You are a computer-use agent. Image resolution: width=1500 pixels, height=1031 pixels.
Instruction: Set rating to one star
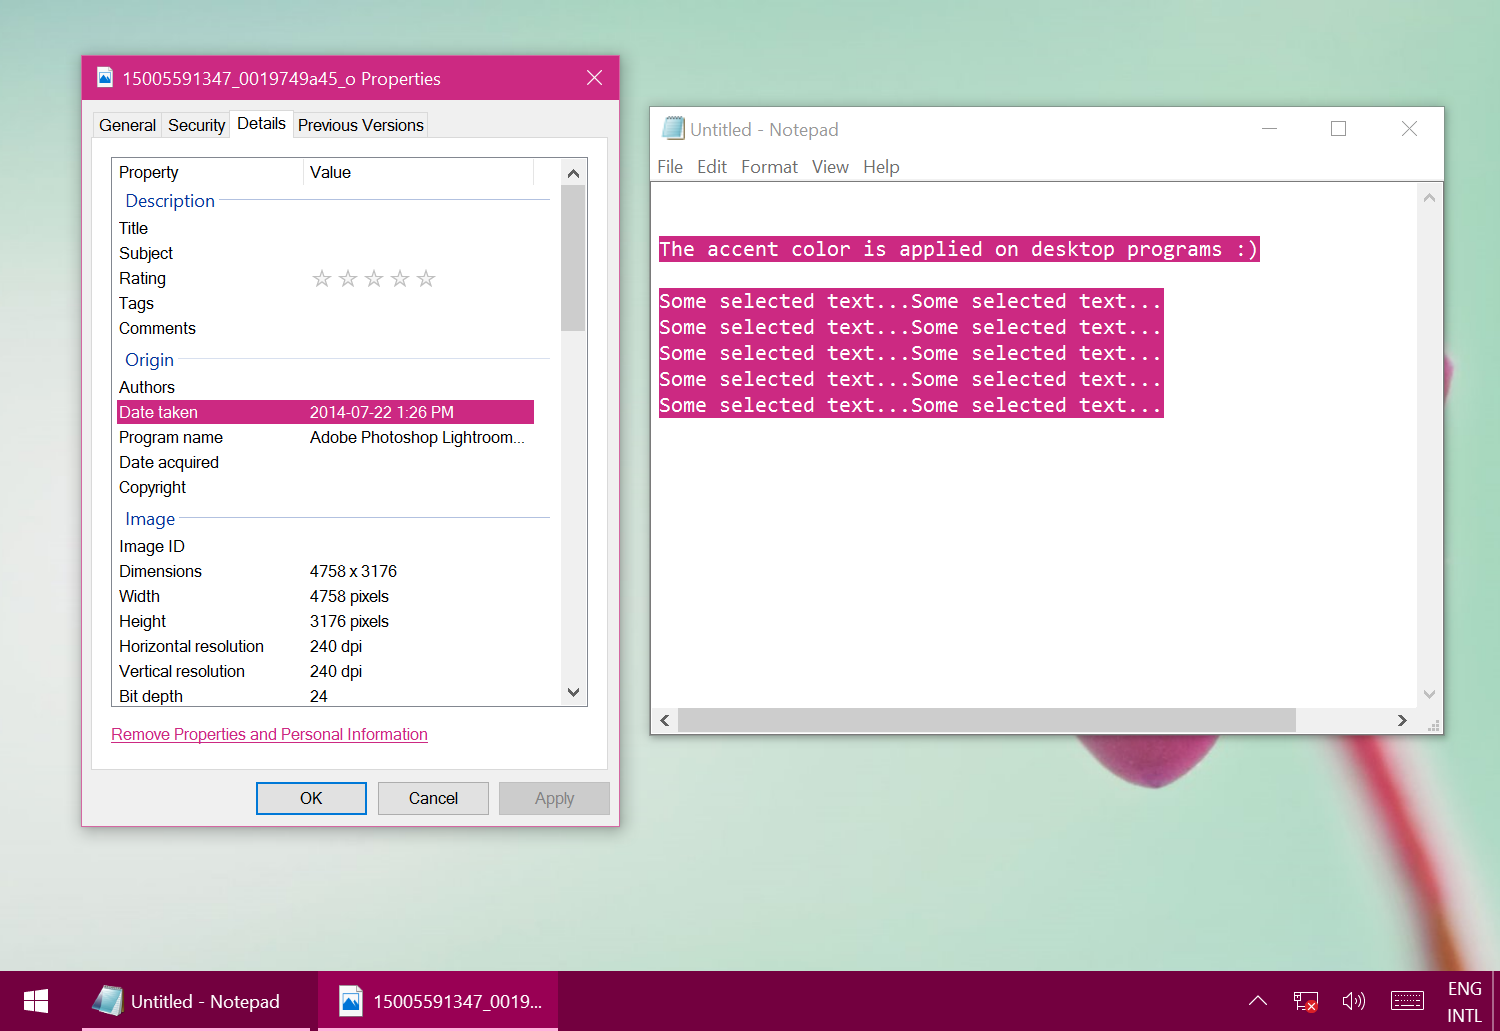(x=321, y=279)
